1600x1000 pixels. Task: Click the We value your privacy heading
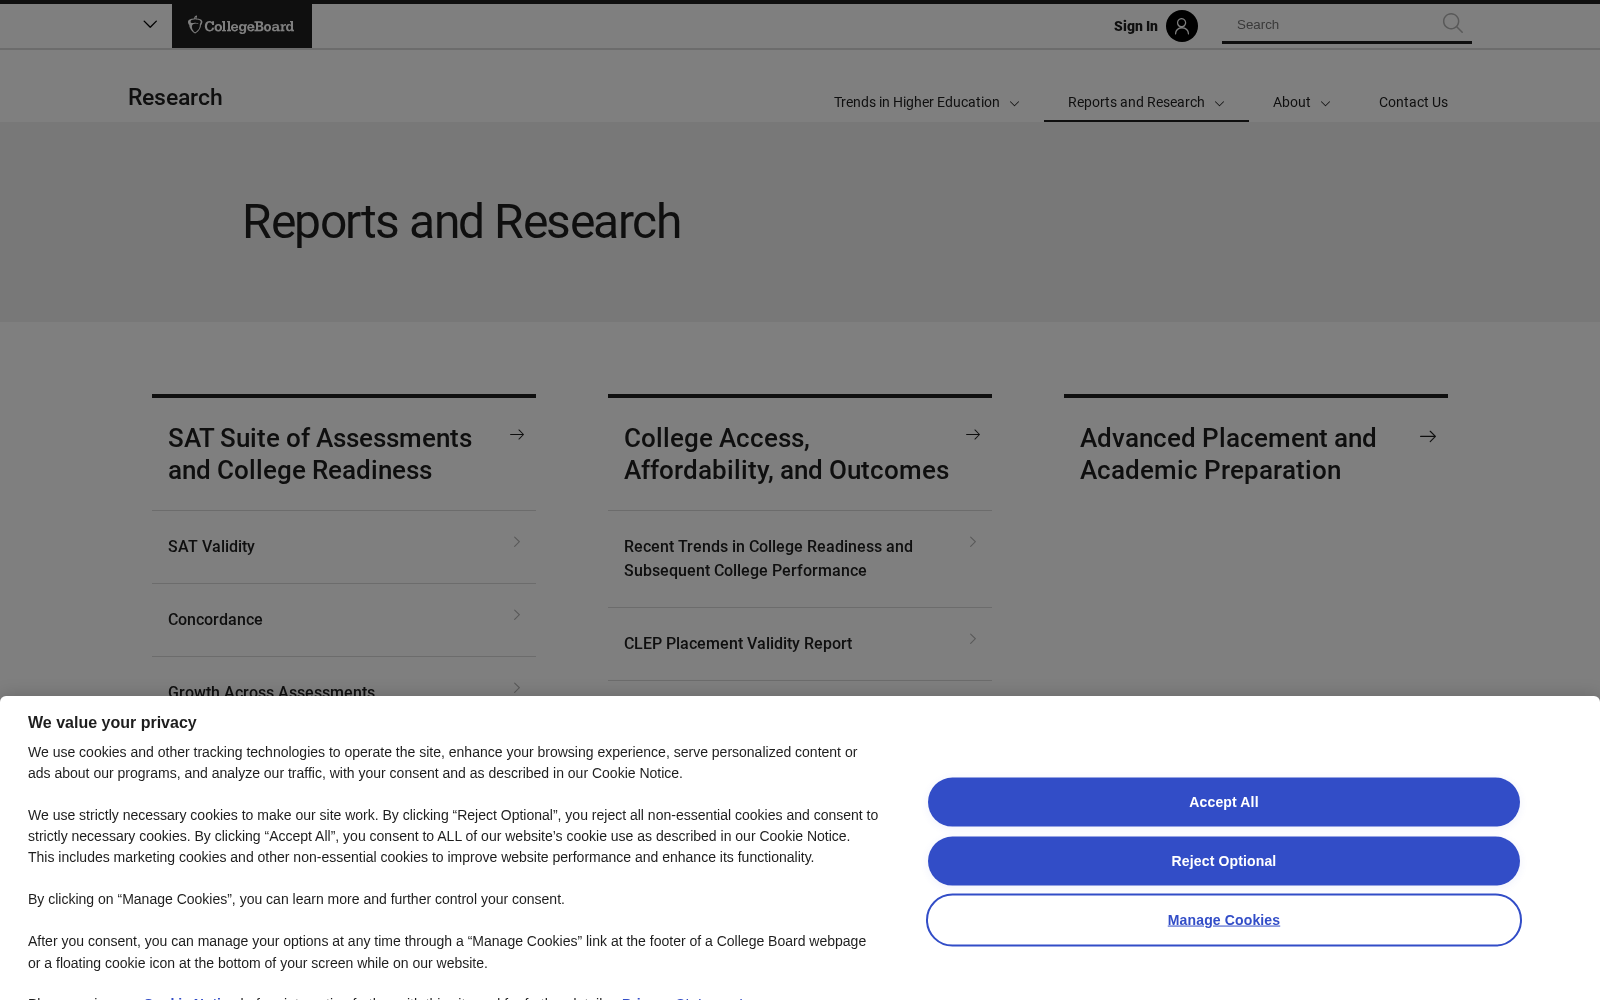112,722
